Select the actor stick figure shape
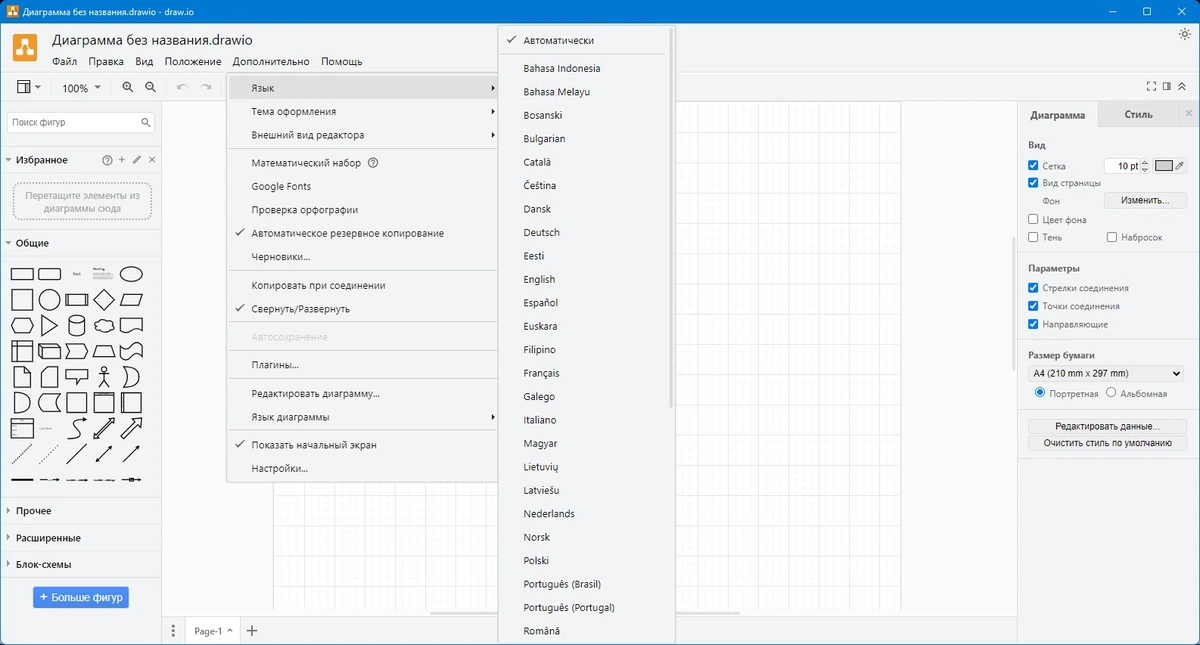1200x645 pixels. tap(104, 377)
